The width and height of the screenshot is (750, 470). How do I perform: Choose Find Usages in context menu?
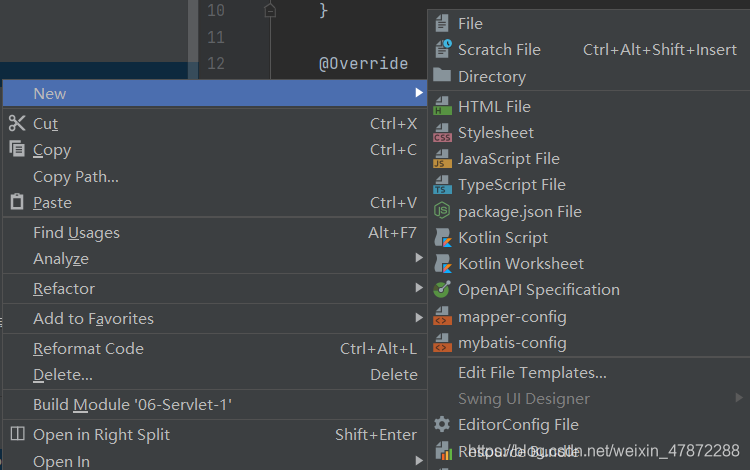(x=215, y=233)
